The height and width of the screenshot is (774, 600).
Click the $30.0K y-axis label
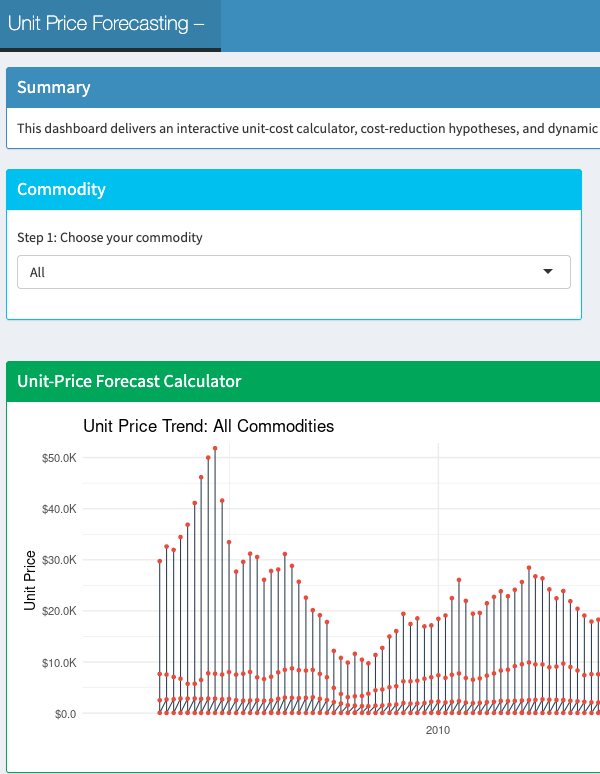click(59, 560)
